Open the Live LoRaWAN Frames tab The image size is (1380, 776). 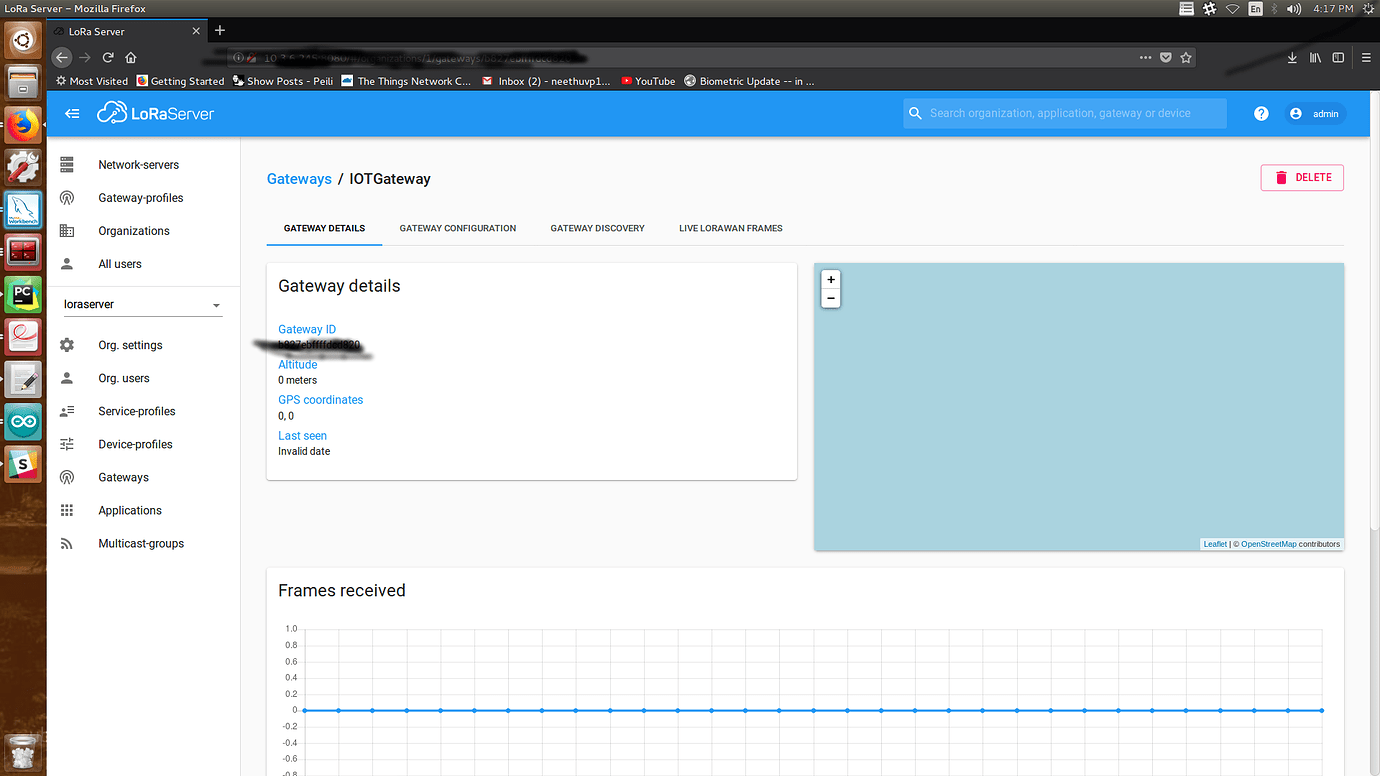click(x=730, y=228)
